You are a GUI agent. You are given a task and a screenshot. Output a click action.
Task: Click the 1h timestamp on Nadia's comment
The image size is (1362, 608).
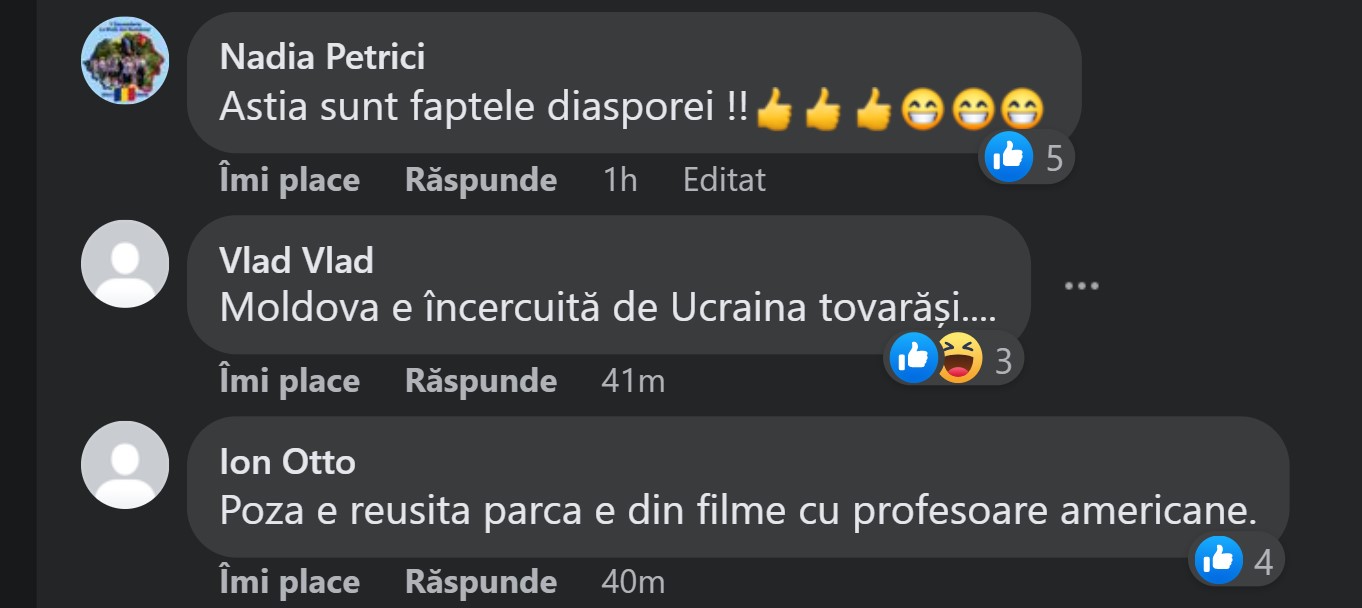[x=620, y=180]
